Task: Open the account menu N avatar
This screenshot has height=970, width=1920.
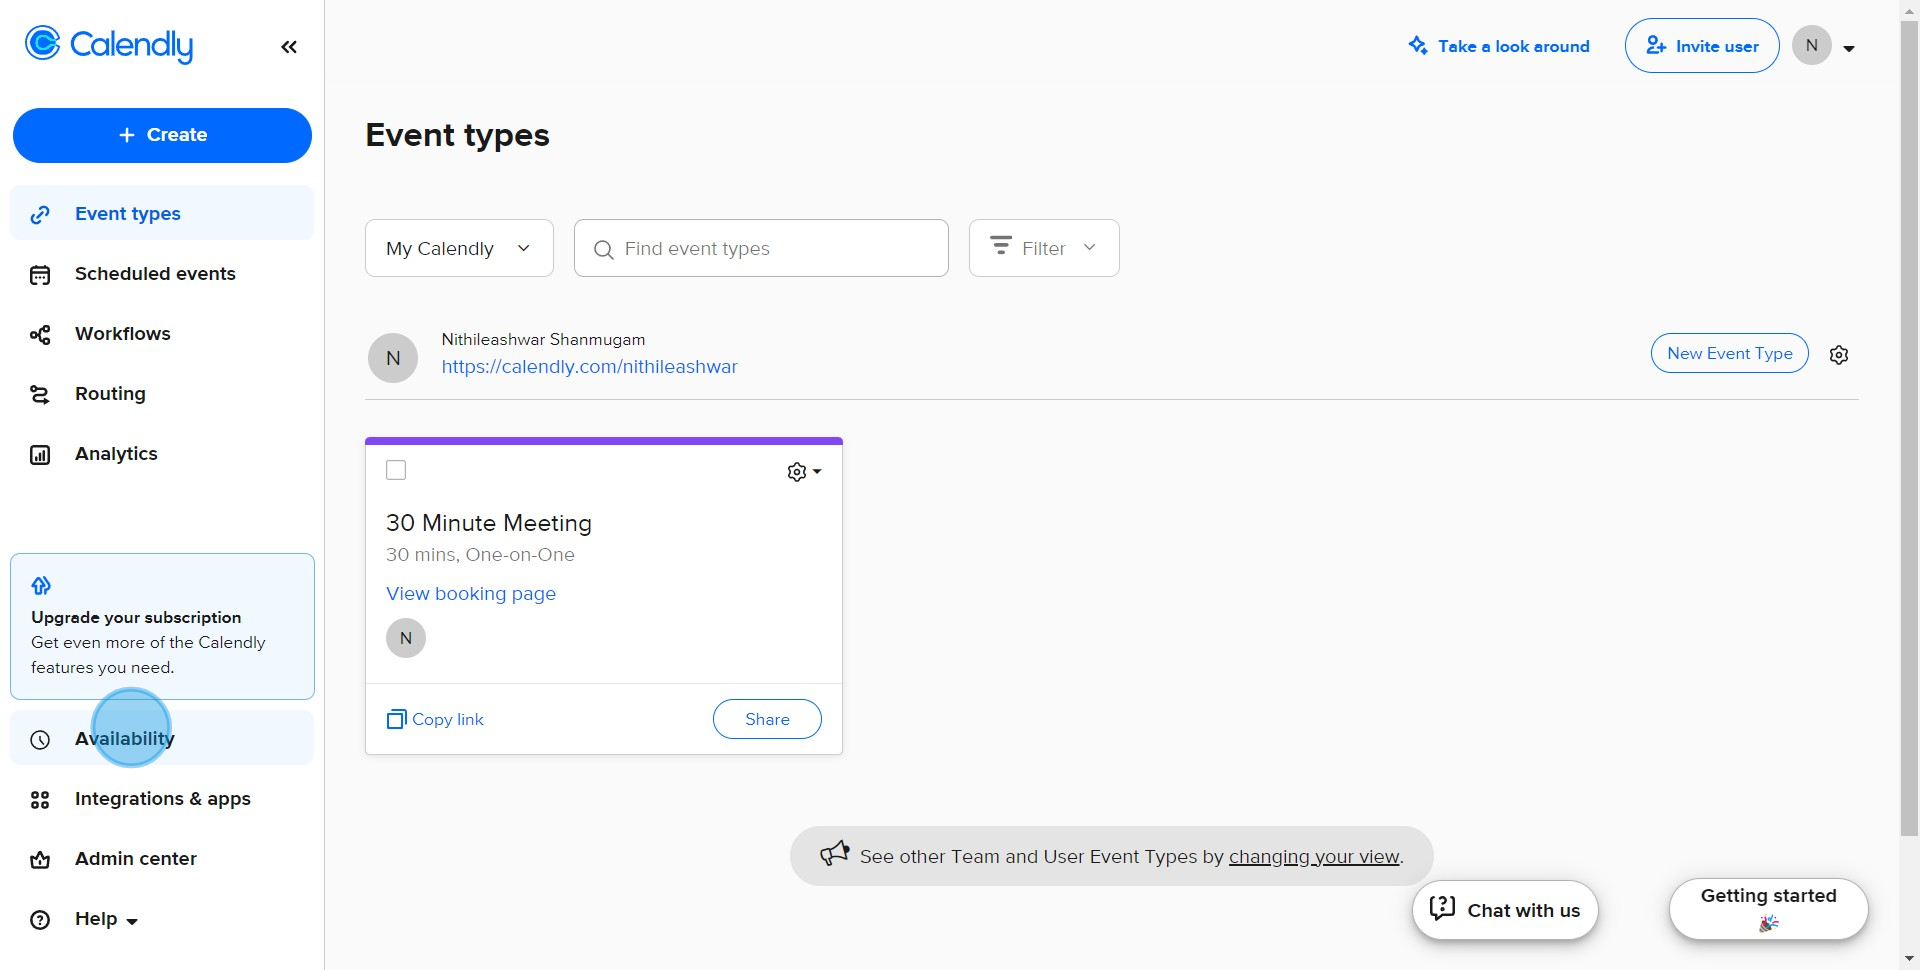Action: (1823, 46)
